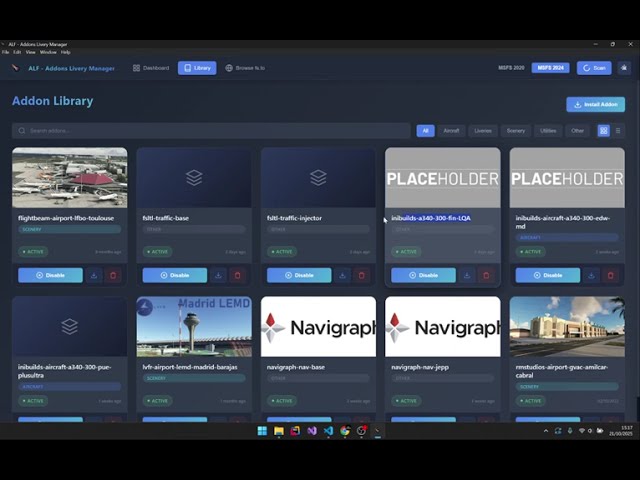Click download icon for fsltl-traffic-injector
The width and height of the screenshot is (640, 480).
click(x=343, y=275)
